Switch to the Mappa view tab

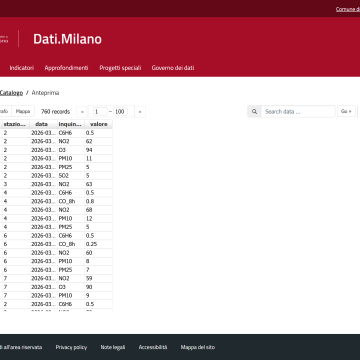23,111
